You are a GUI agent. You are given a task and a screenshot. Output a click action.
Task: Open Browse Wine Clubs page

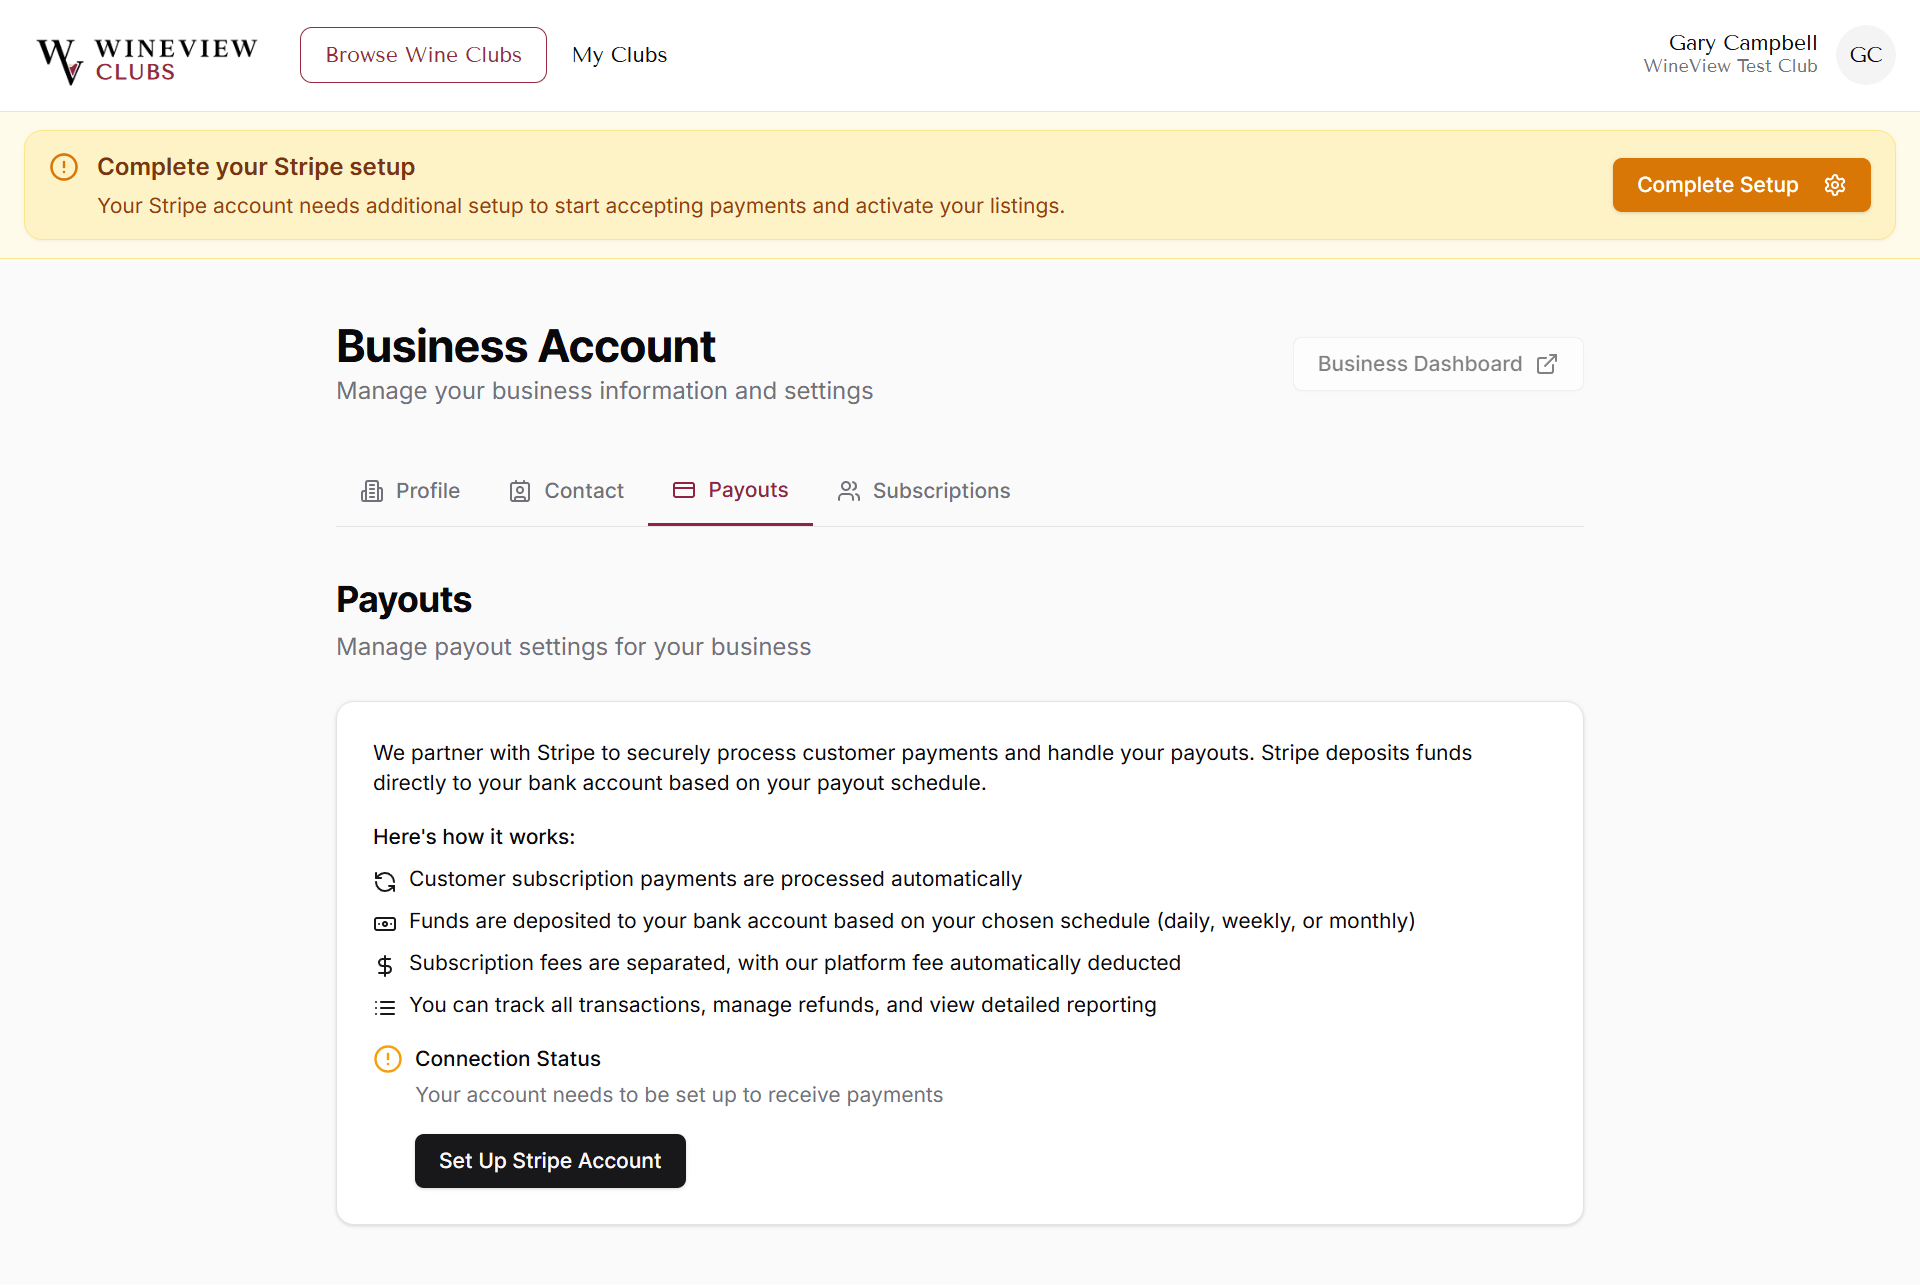pyautogui.click(x=423, y=55)
